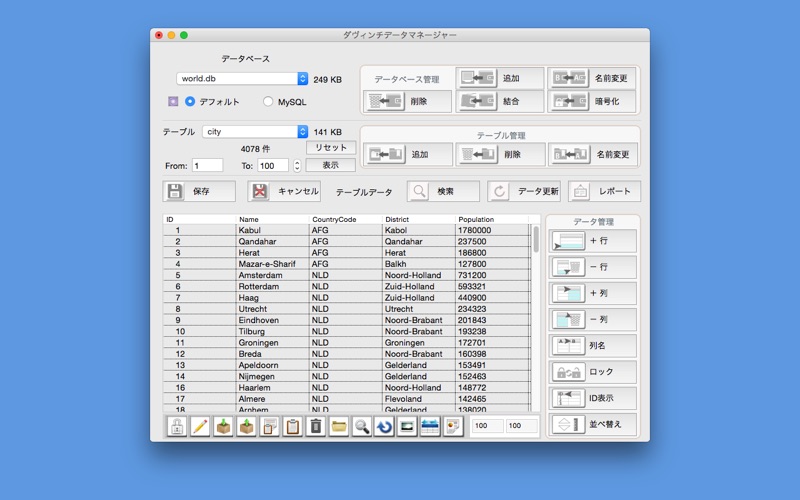Image resolution: width=800 pixels, height=500 pixels.
Task: Open the レポート report button
Action: [605, 191]
